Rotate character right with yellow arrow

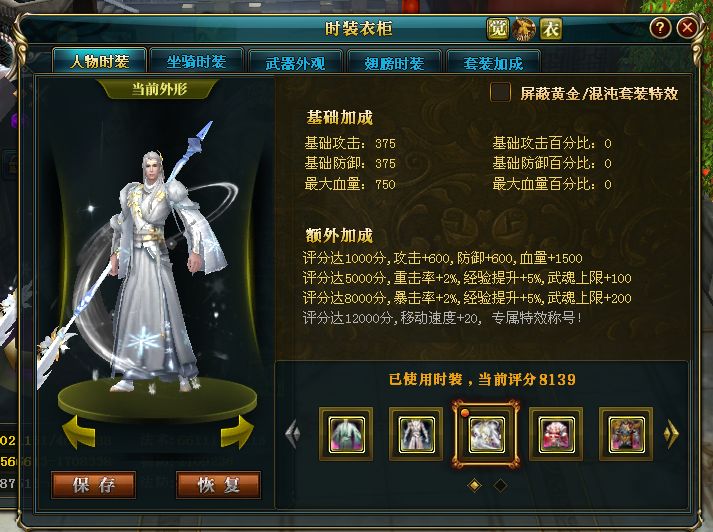click(237, 432)
